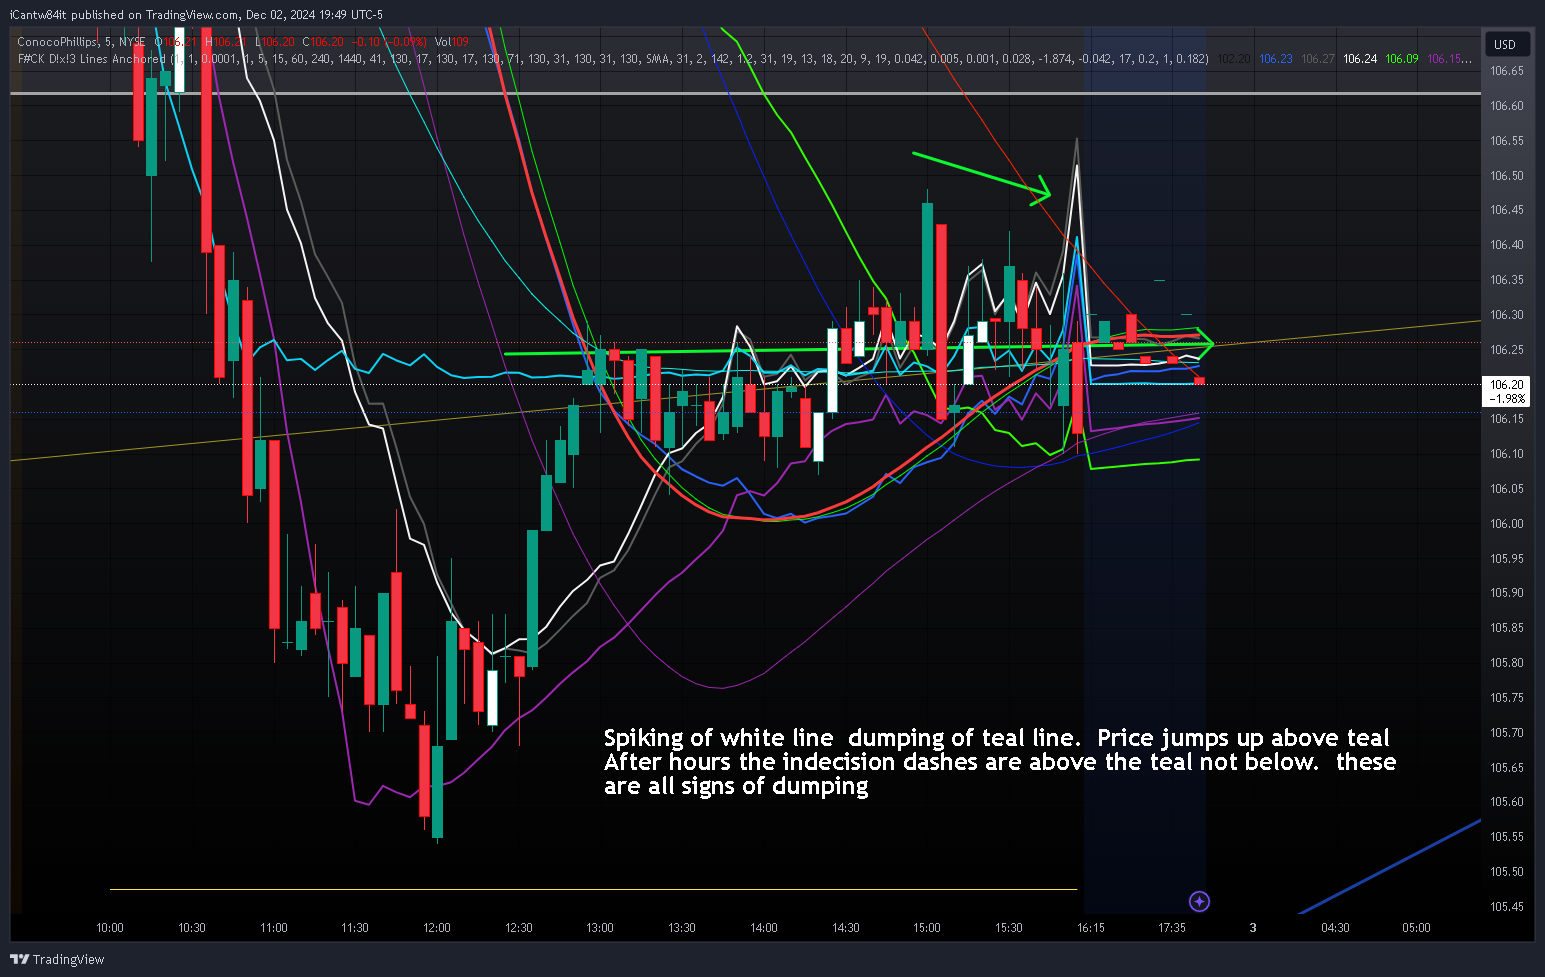Click the TradingView logo at the bottom
The height and width of the screenshot is (977, 1545).
point(58,959)
